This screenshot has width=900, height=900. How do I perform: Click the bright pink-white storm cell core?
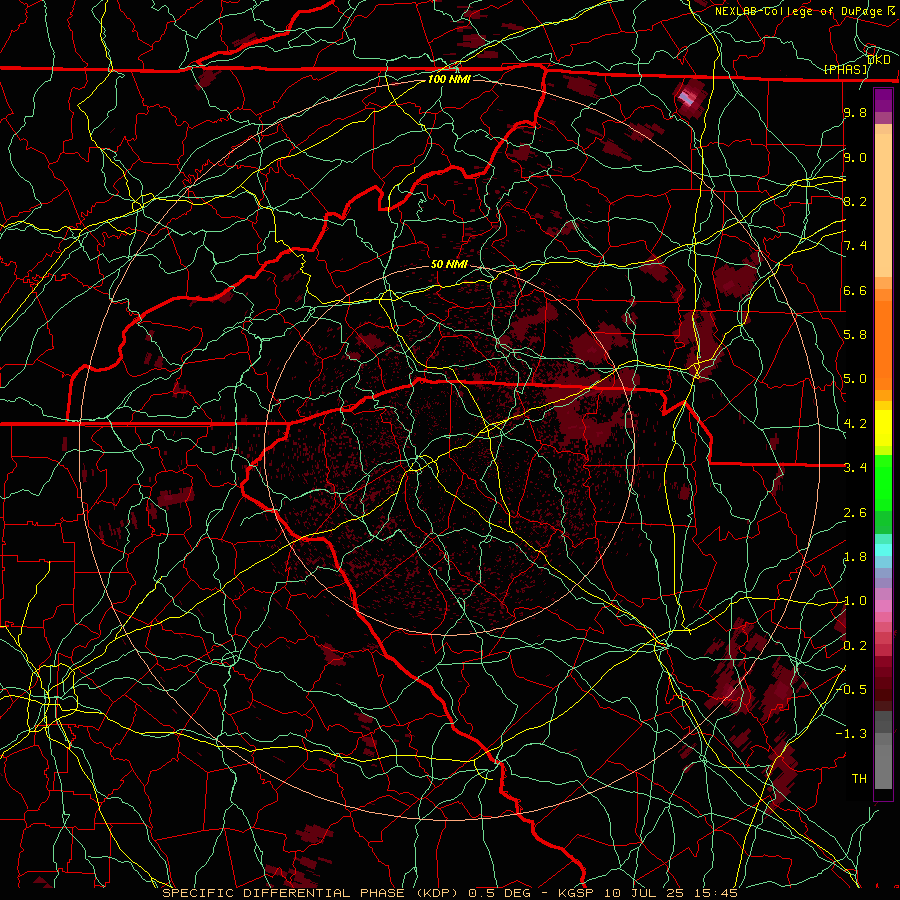(686, 98)
